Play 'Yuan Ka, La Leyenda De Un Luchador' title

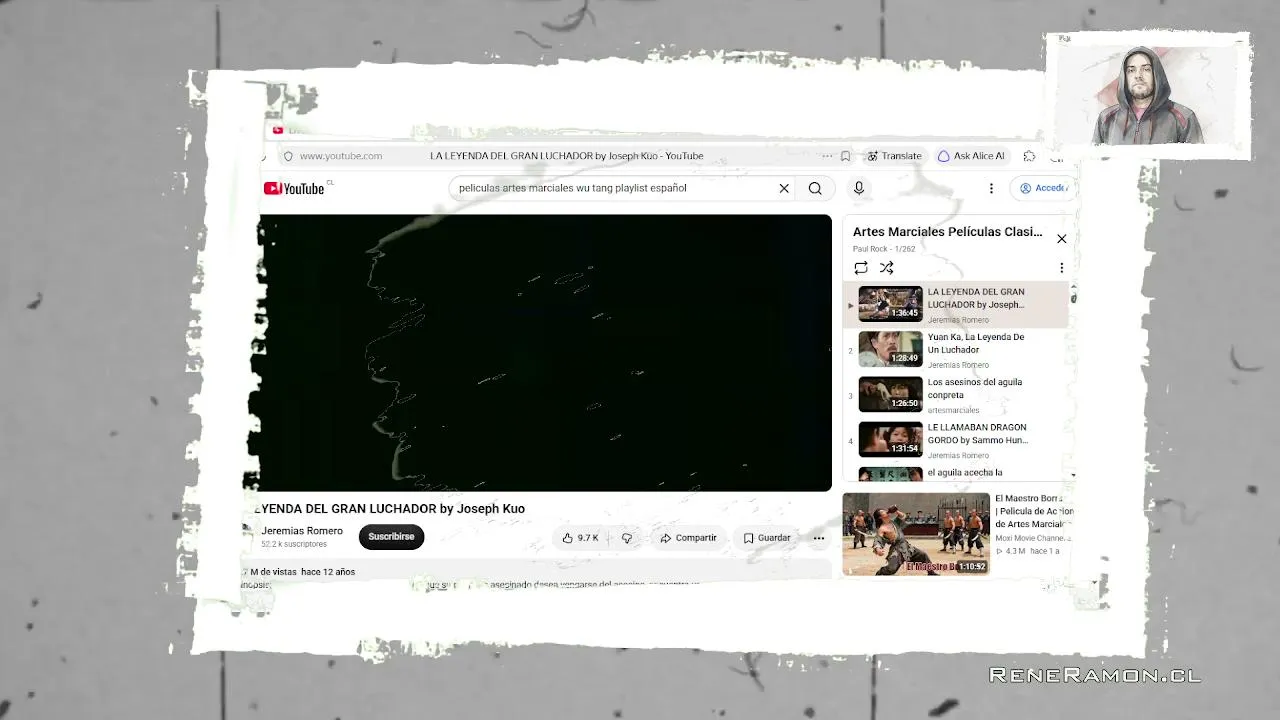coord(976,343)
